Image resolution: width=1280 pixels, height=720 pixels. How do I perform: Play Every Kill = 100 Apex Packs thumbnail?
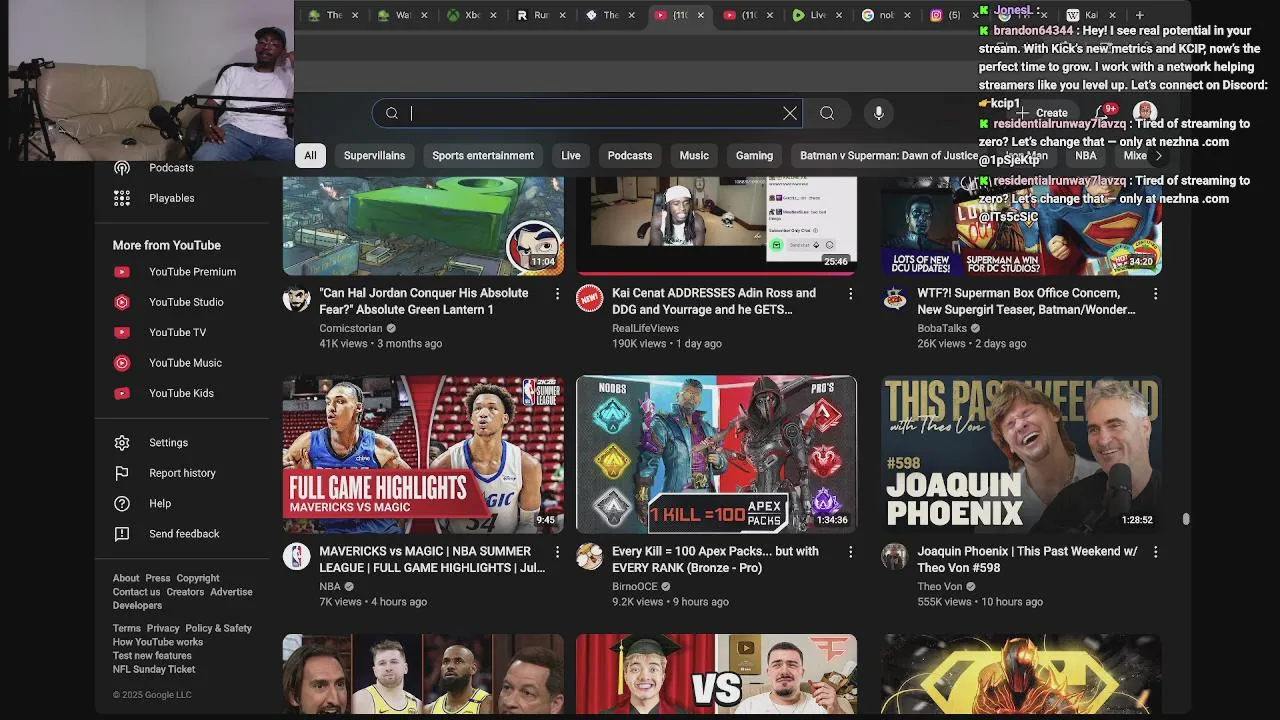click(x=716, y=454)
